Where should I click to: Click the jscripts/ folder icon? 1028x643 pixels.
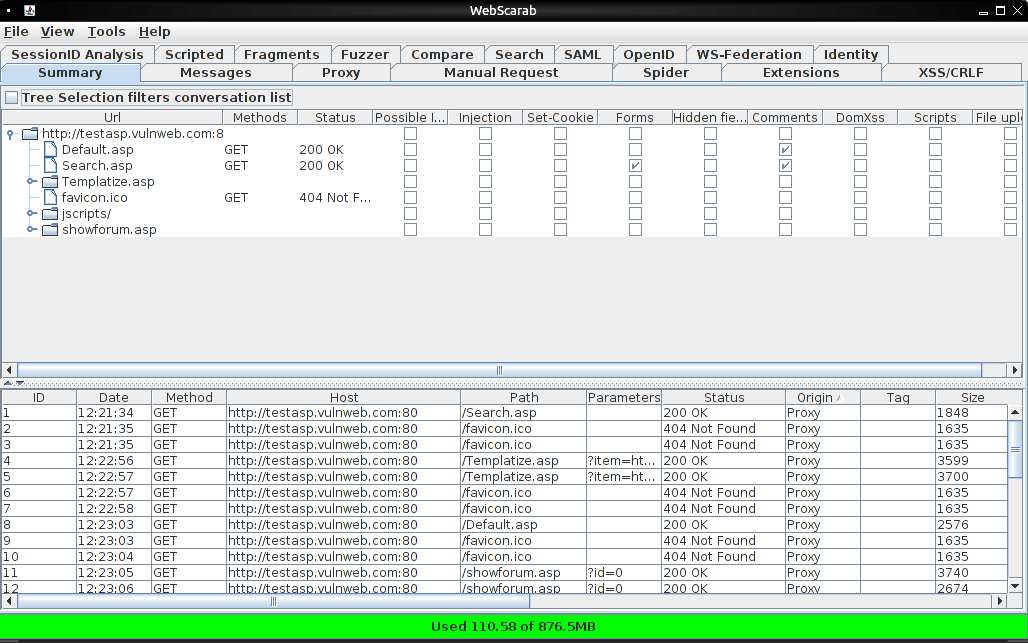tap(50, 214)
